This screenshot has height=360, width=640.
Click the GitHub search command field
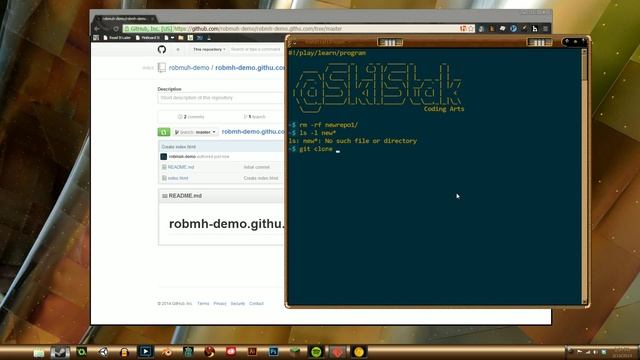click(x=256, y=49)
